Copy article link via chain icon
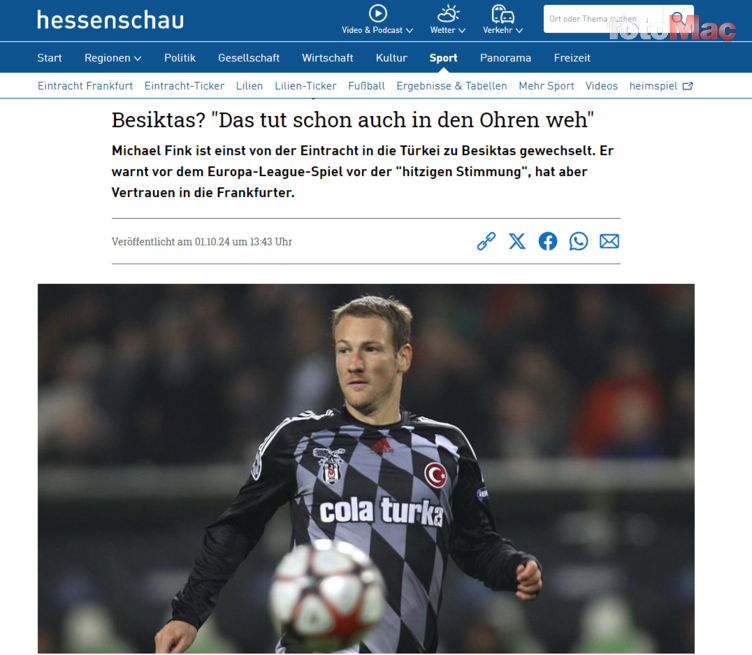 click(x=486, y=241)
